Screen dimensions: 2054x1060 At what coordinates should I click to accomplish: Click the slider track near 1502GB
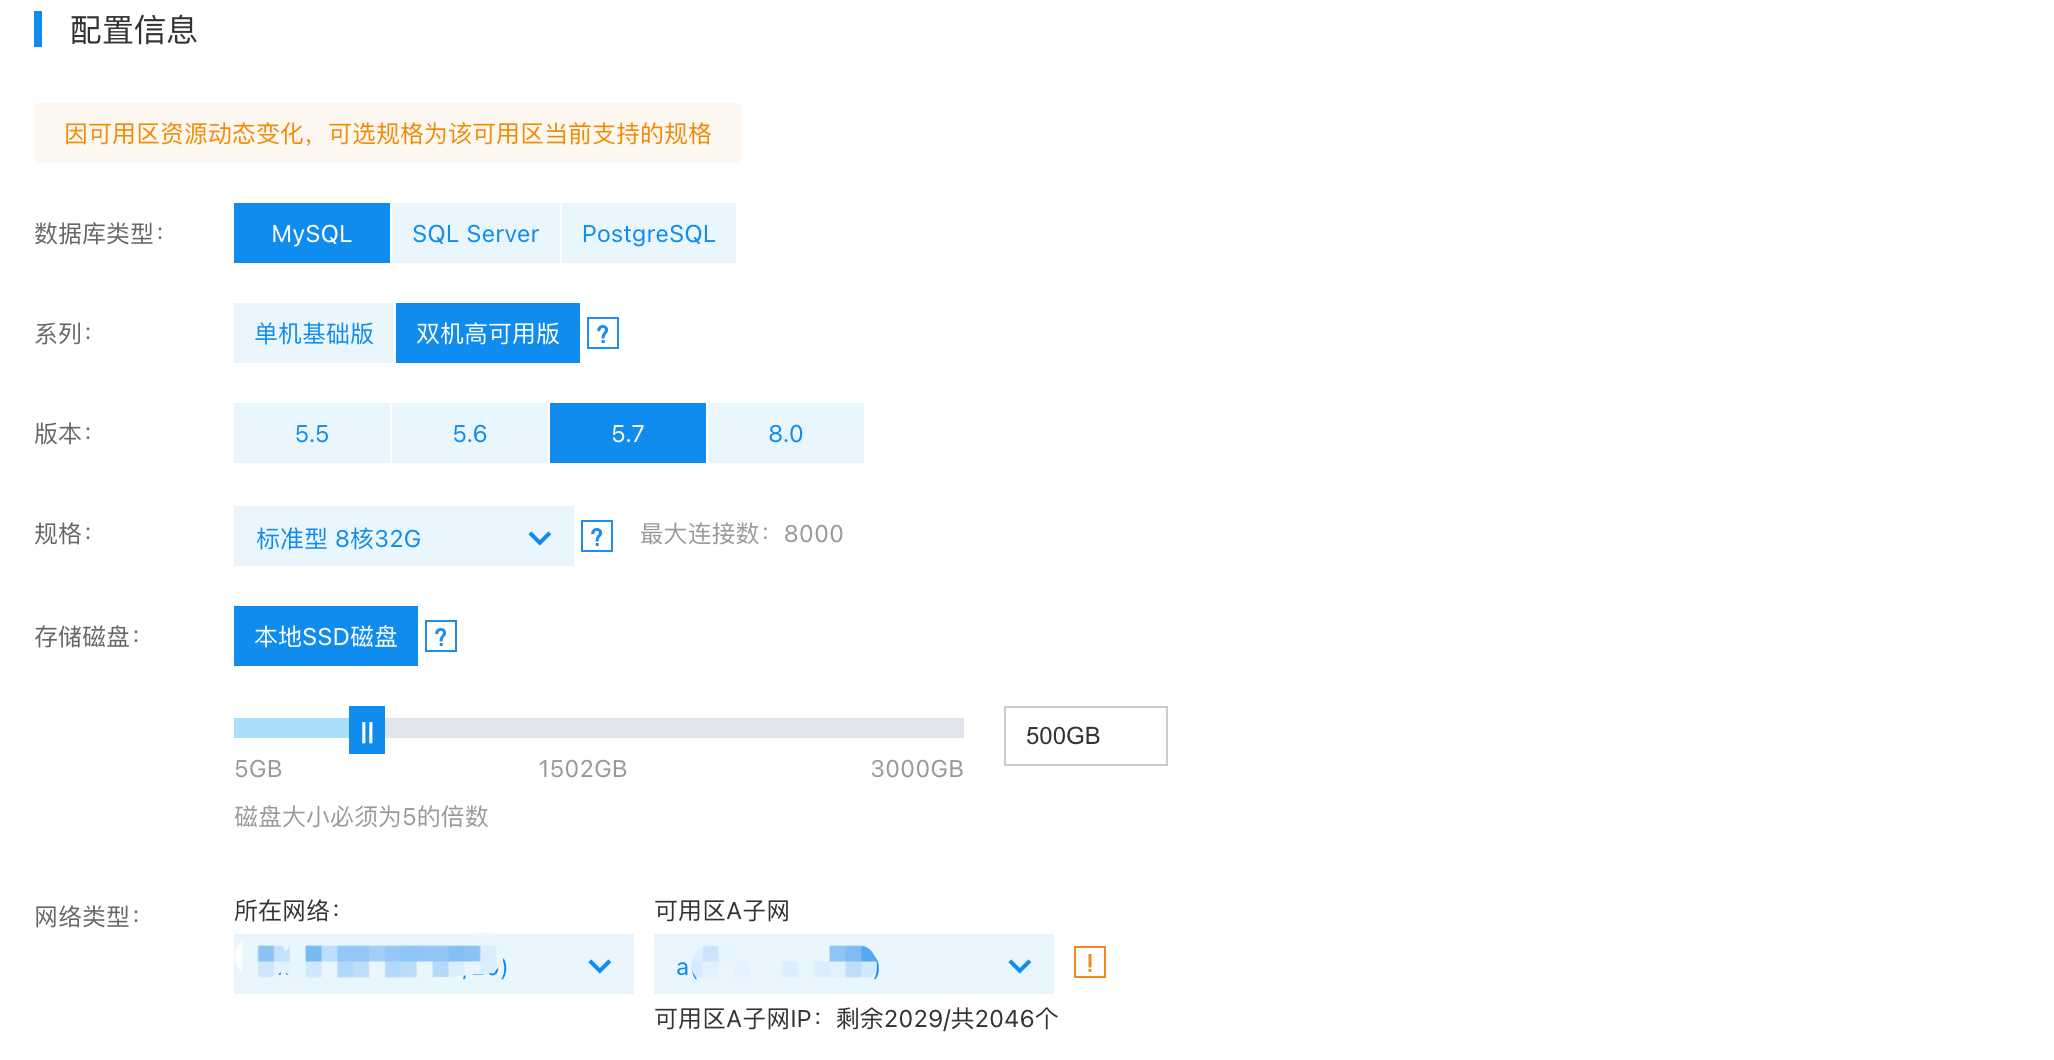599,728
